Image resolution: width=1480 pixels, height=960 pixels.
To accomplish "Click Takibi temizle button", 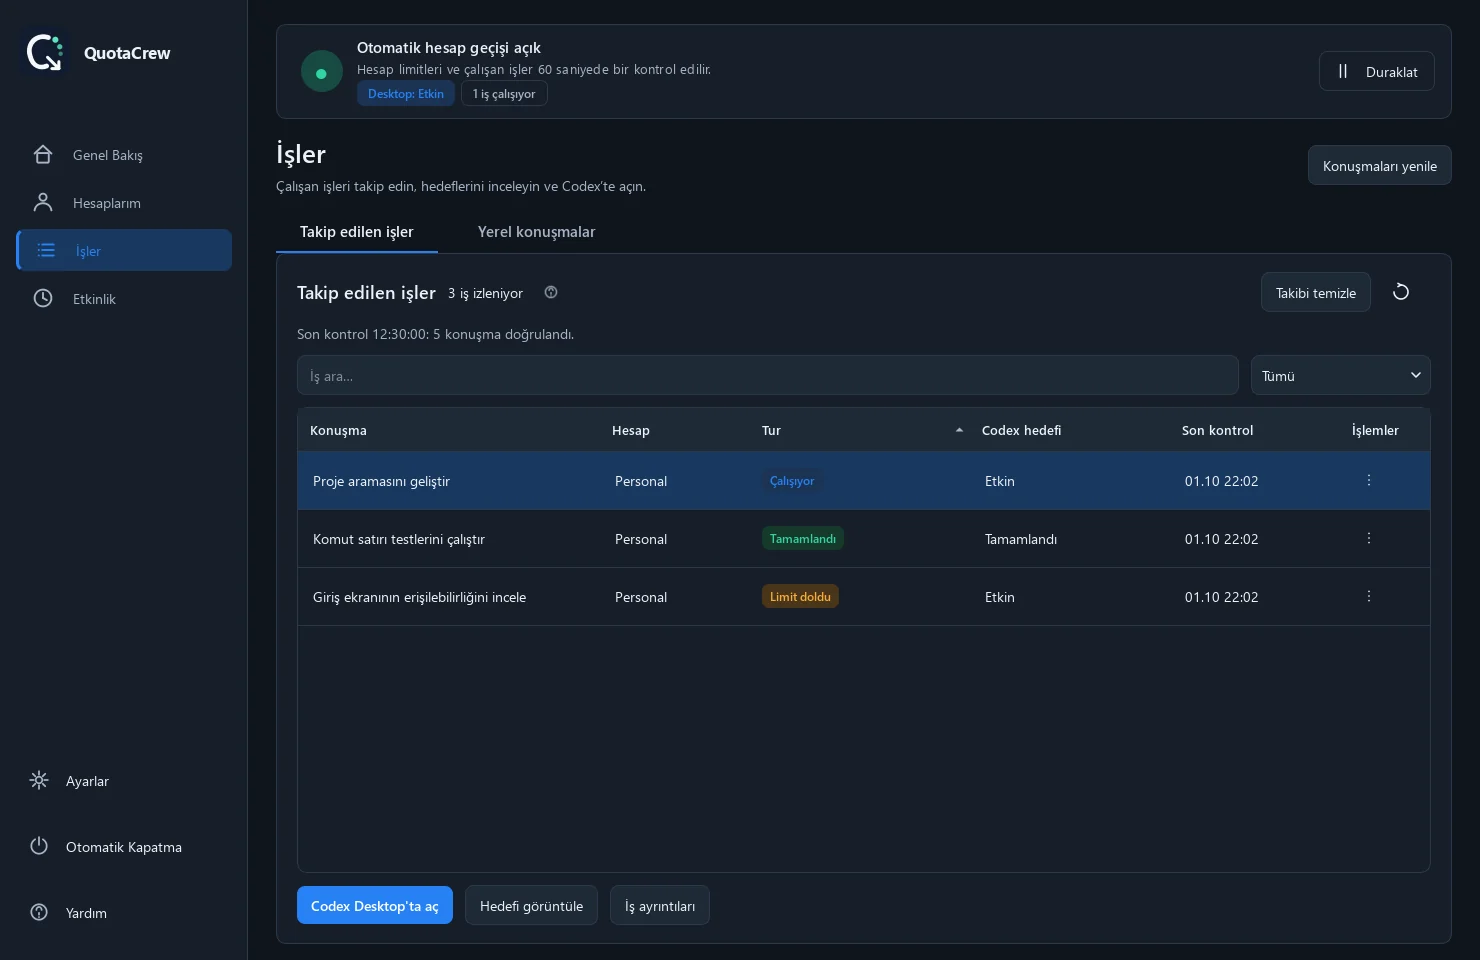I will coord(1315,292).
